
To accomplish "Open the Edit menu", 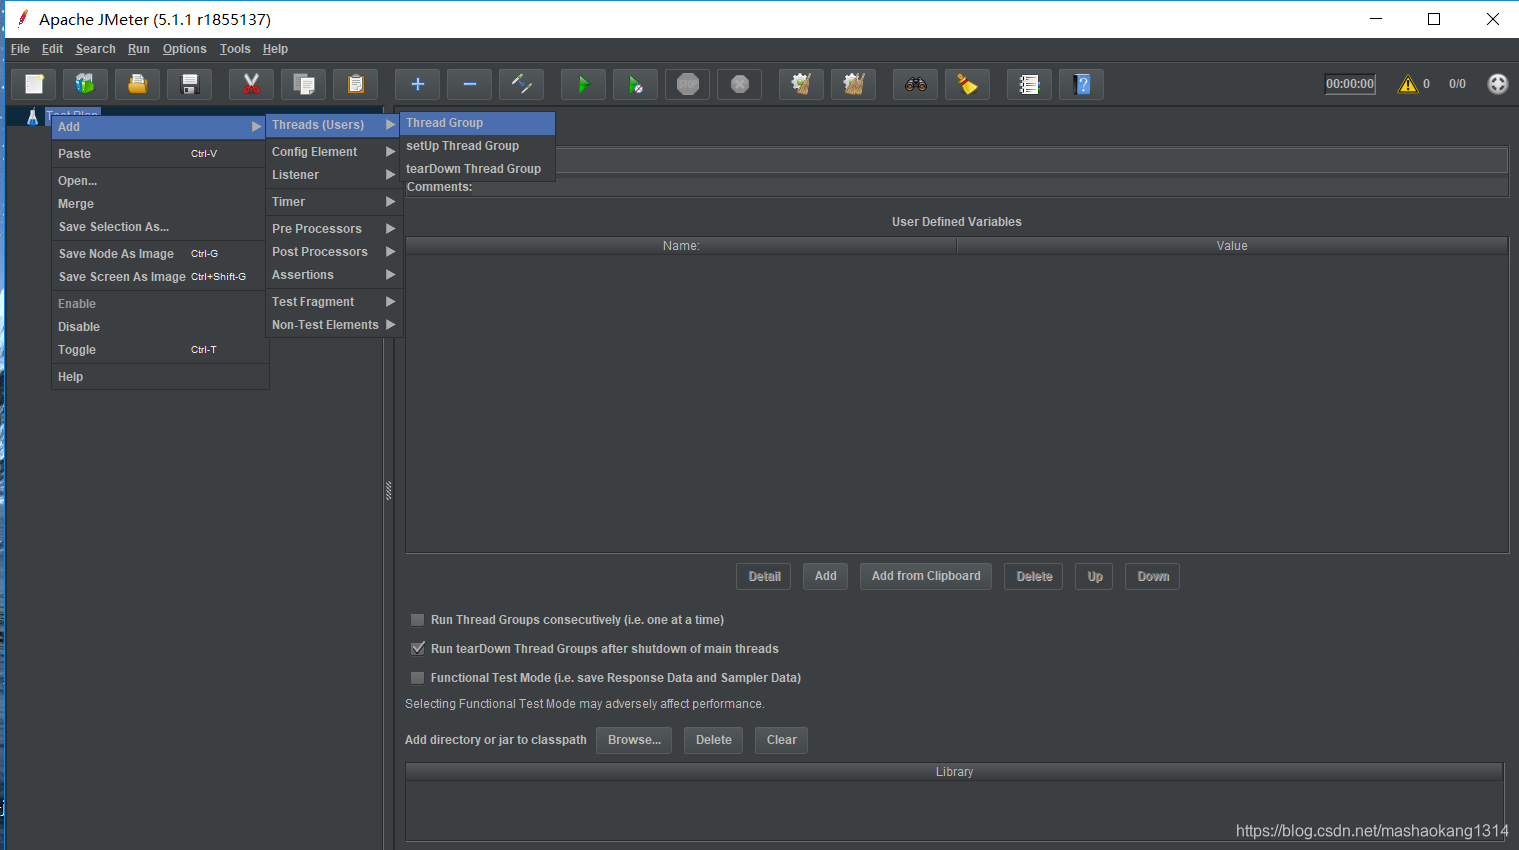I will coord(52,49).
